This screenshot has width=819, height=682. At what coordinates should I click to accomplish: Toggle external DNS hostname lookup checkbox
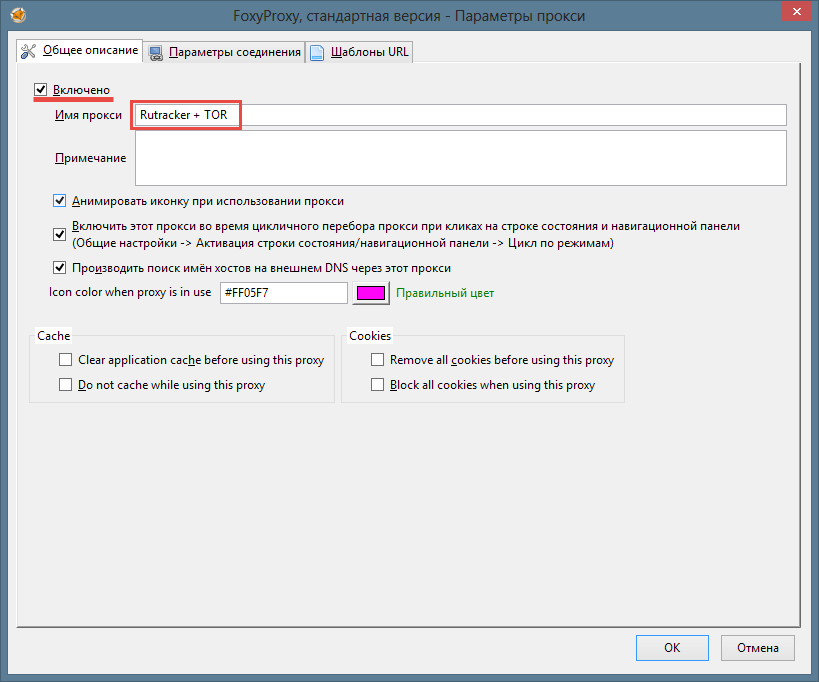(x=60, y=268)
